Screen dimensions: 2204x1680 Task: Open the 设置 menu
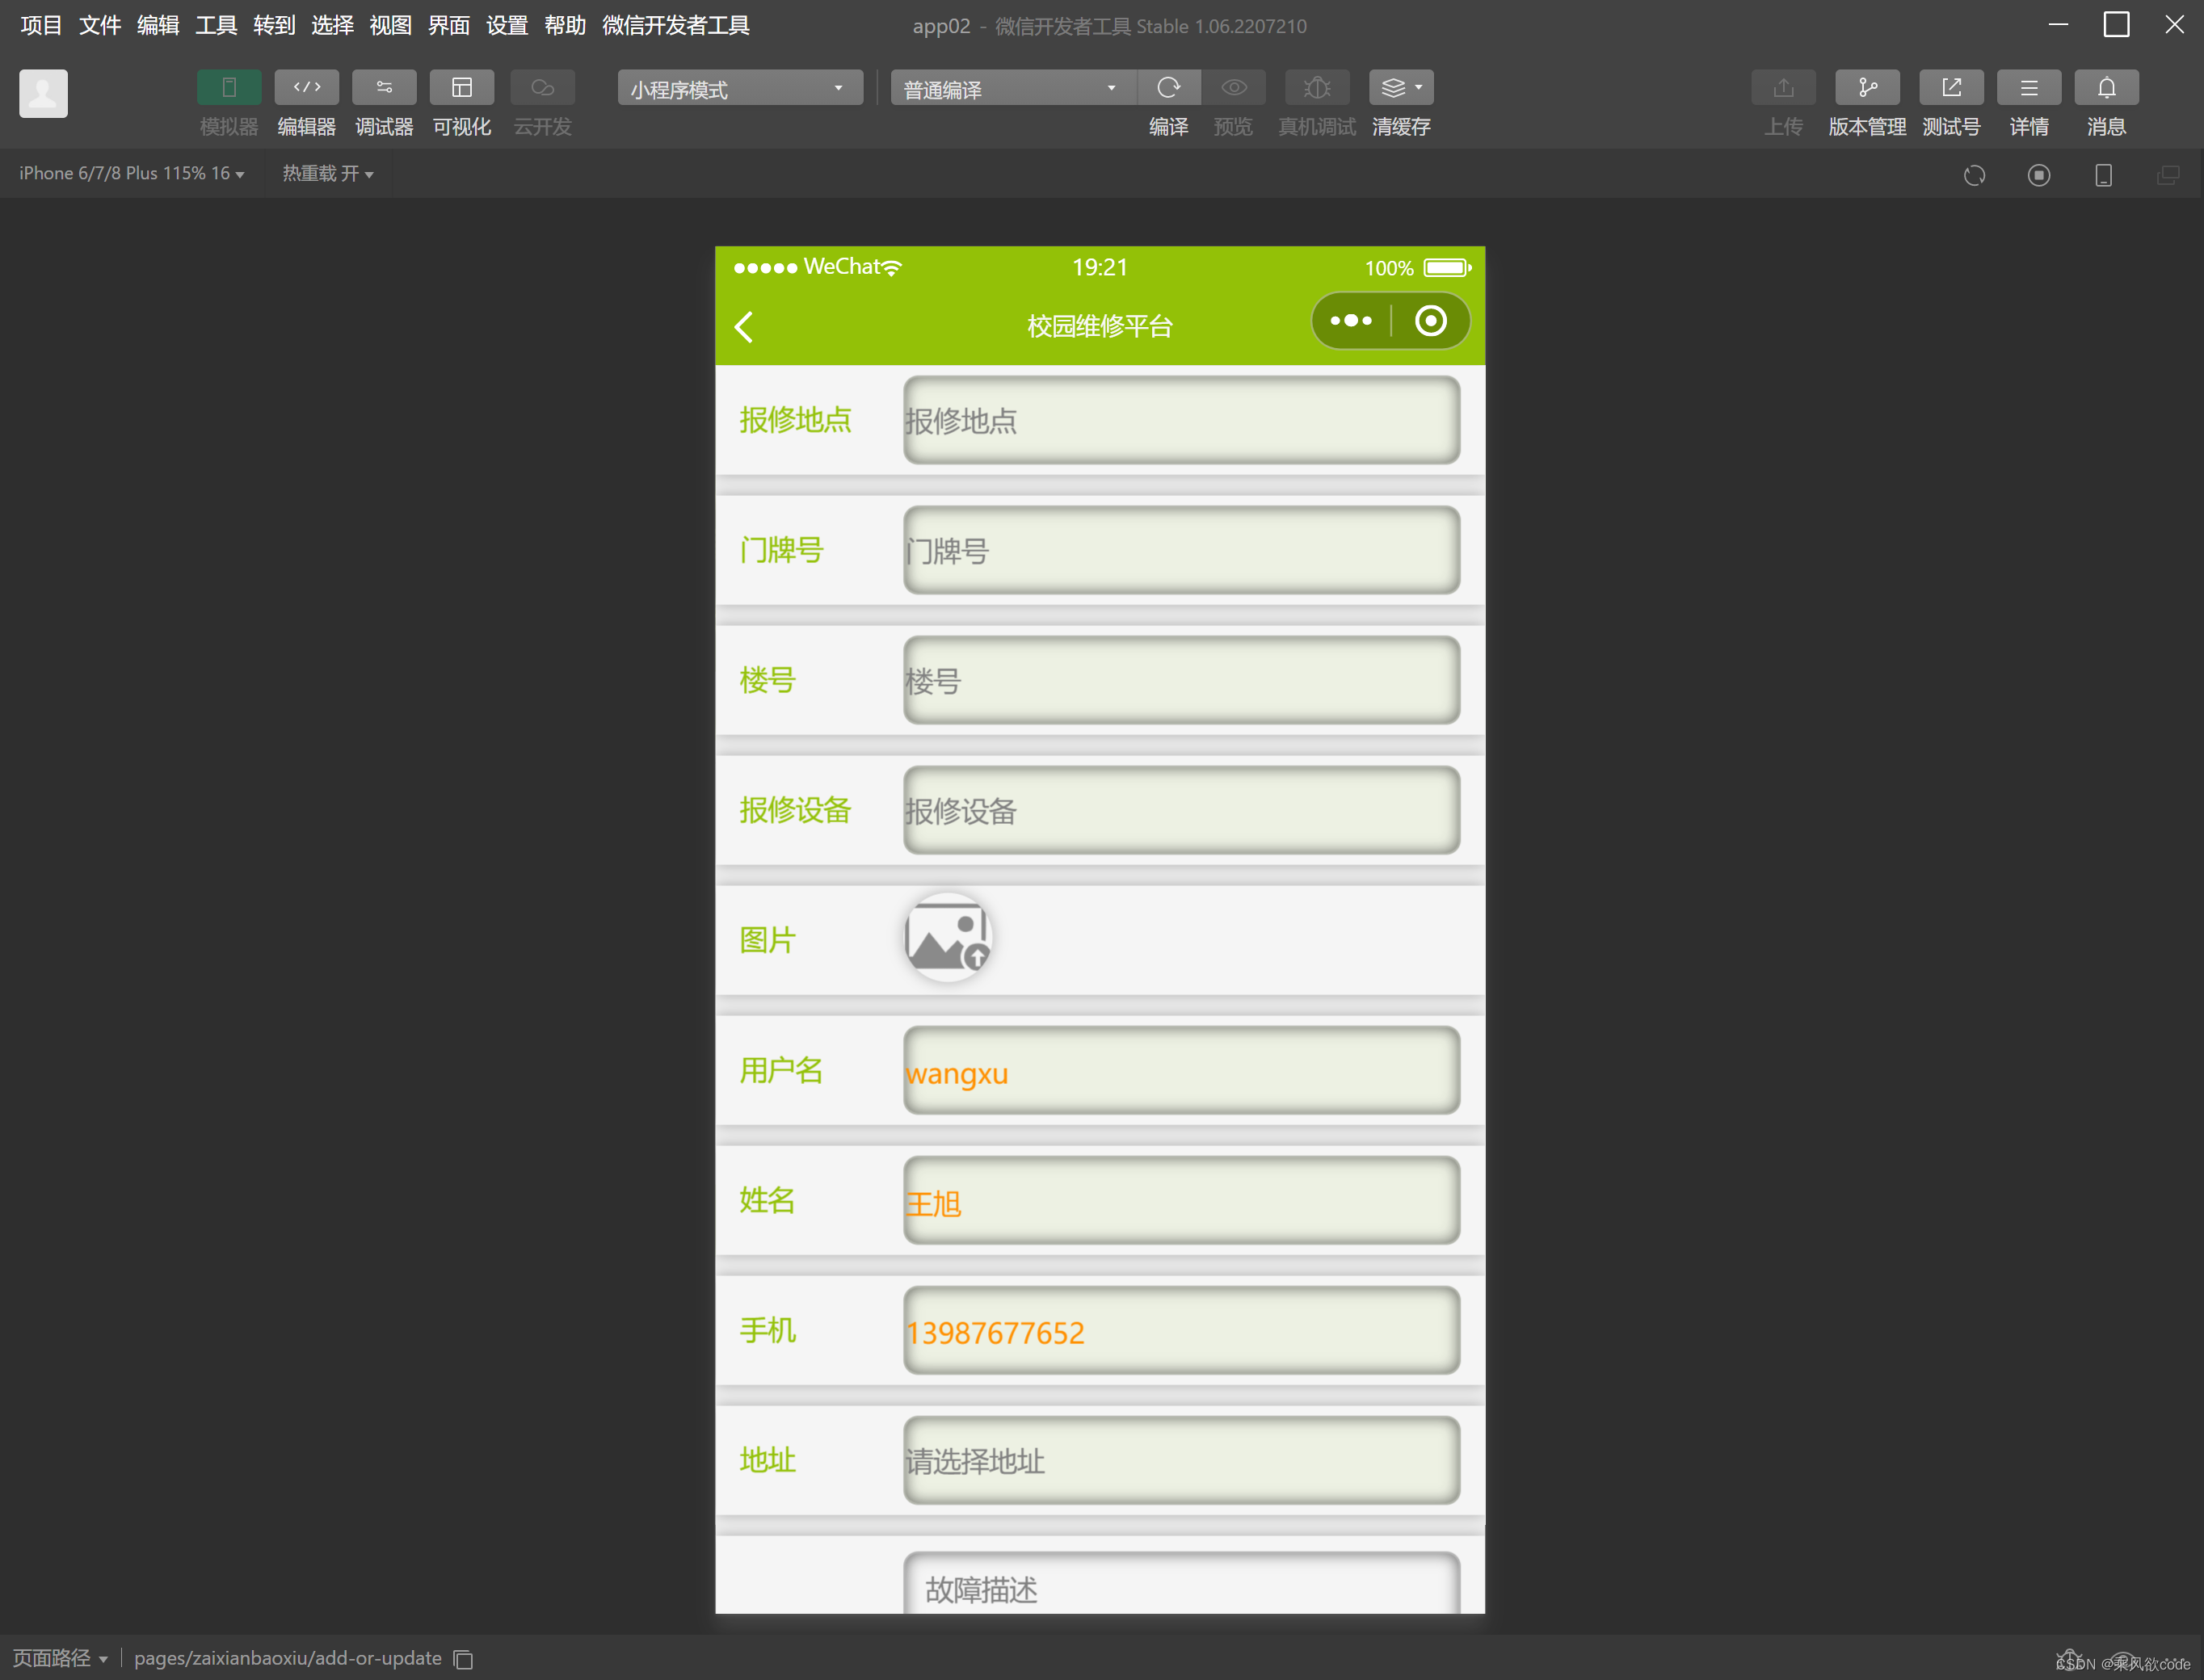coord(506,25)
